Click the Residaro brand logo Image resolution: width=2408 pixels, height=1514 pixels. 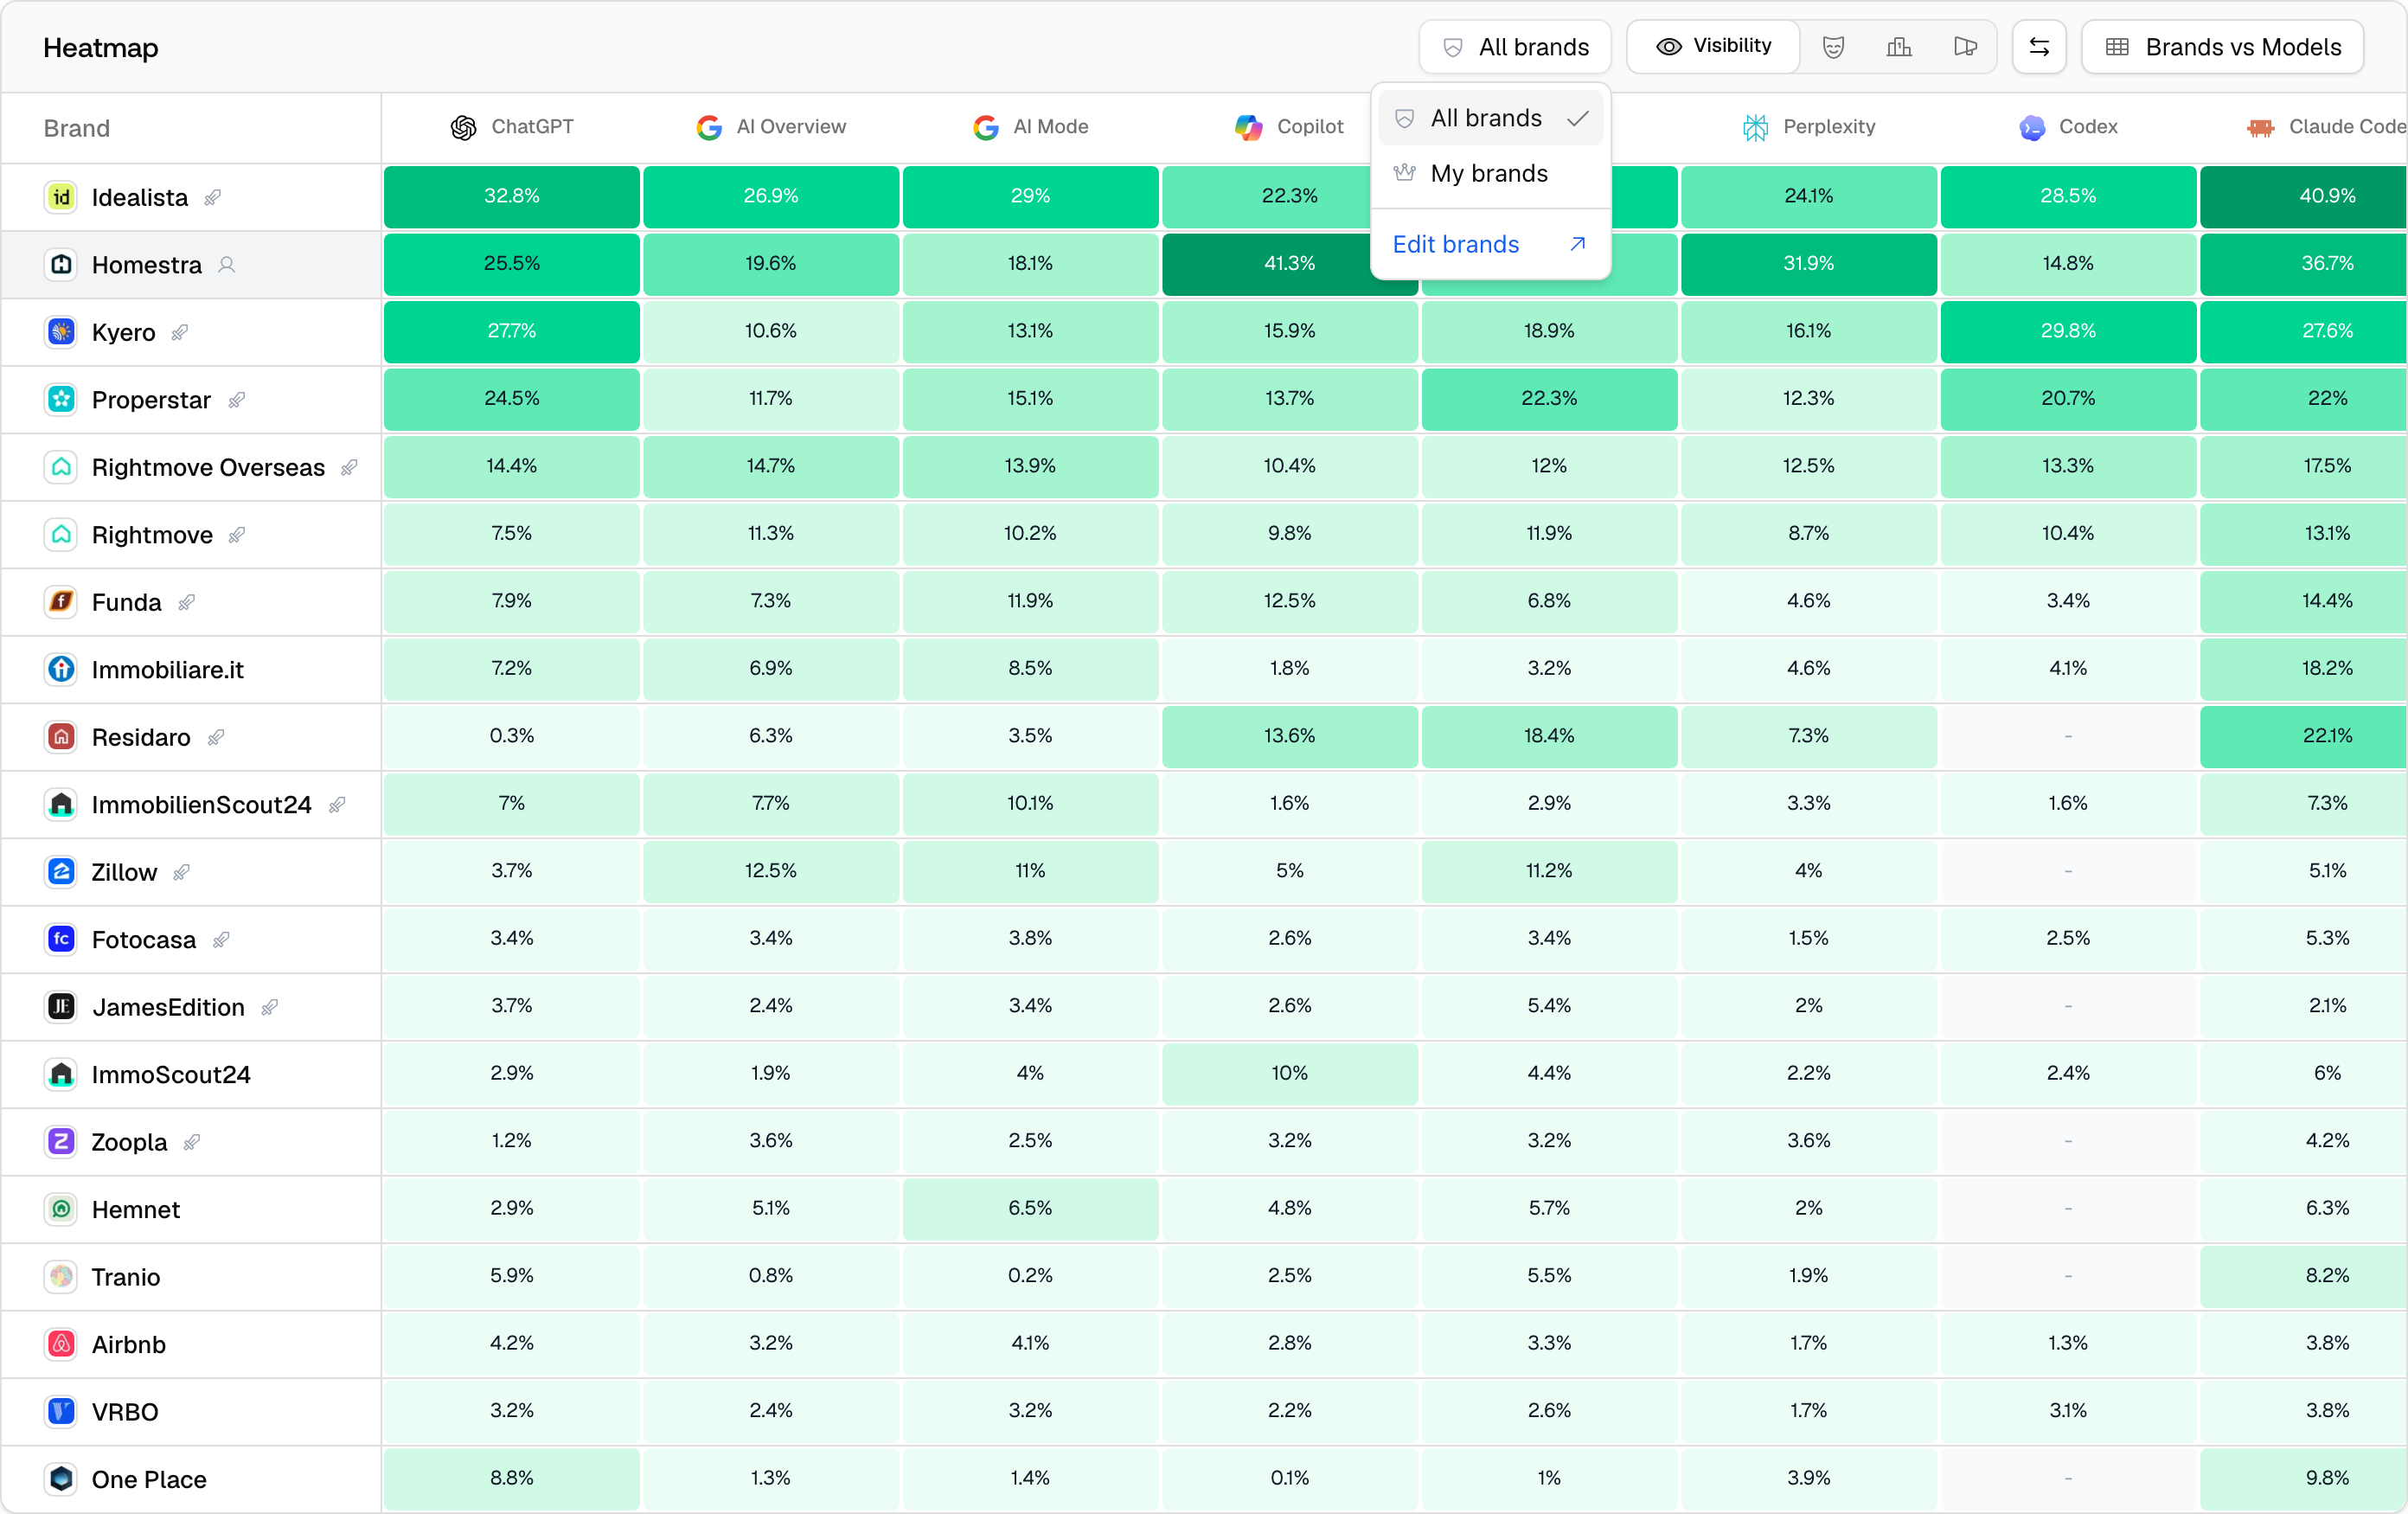click(x=61, y=737)
